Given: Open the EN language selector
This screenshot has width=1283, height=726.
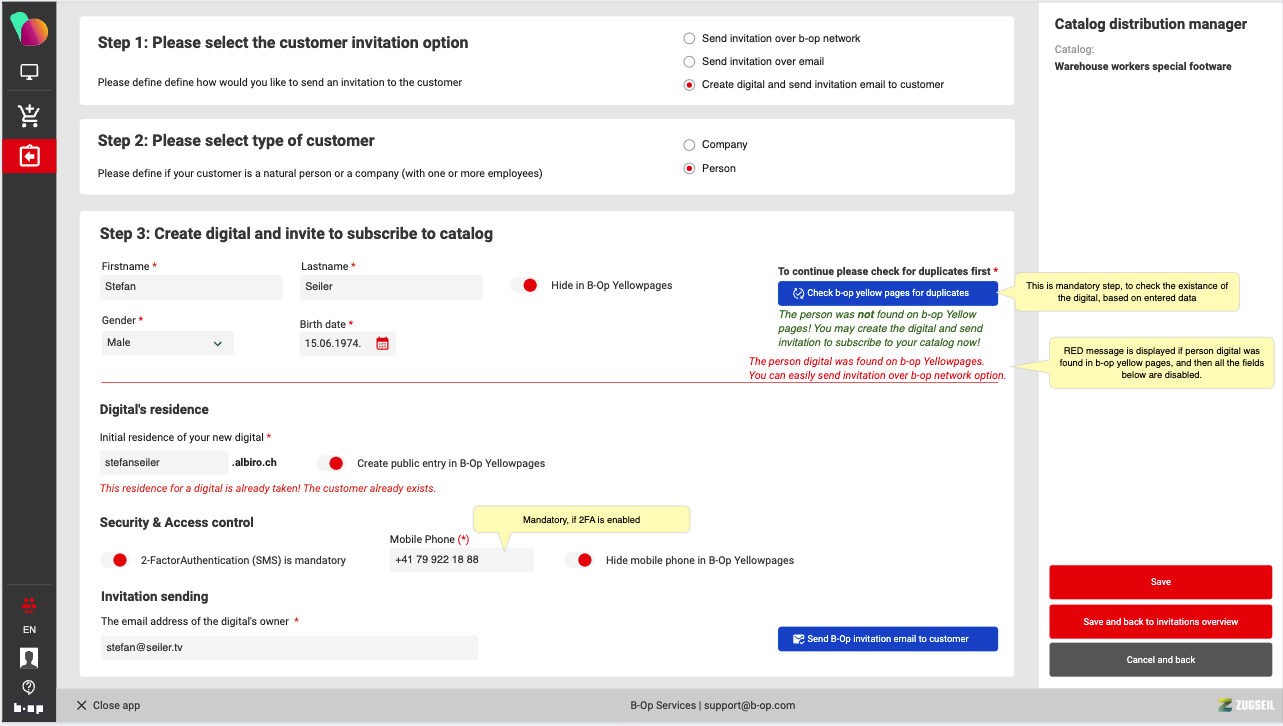Looking at the screenshot, I should [29, 630].
